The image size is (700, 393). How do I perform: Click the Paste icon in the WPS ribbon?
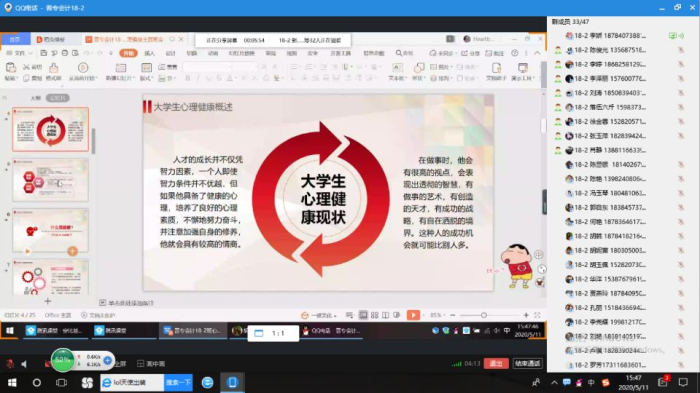coord(11,67)
